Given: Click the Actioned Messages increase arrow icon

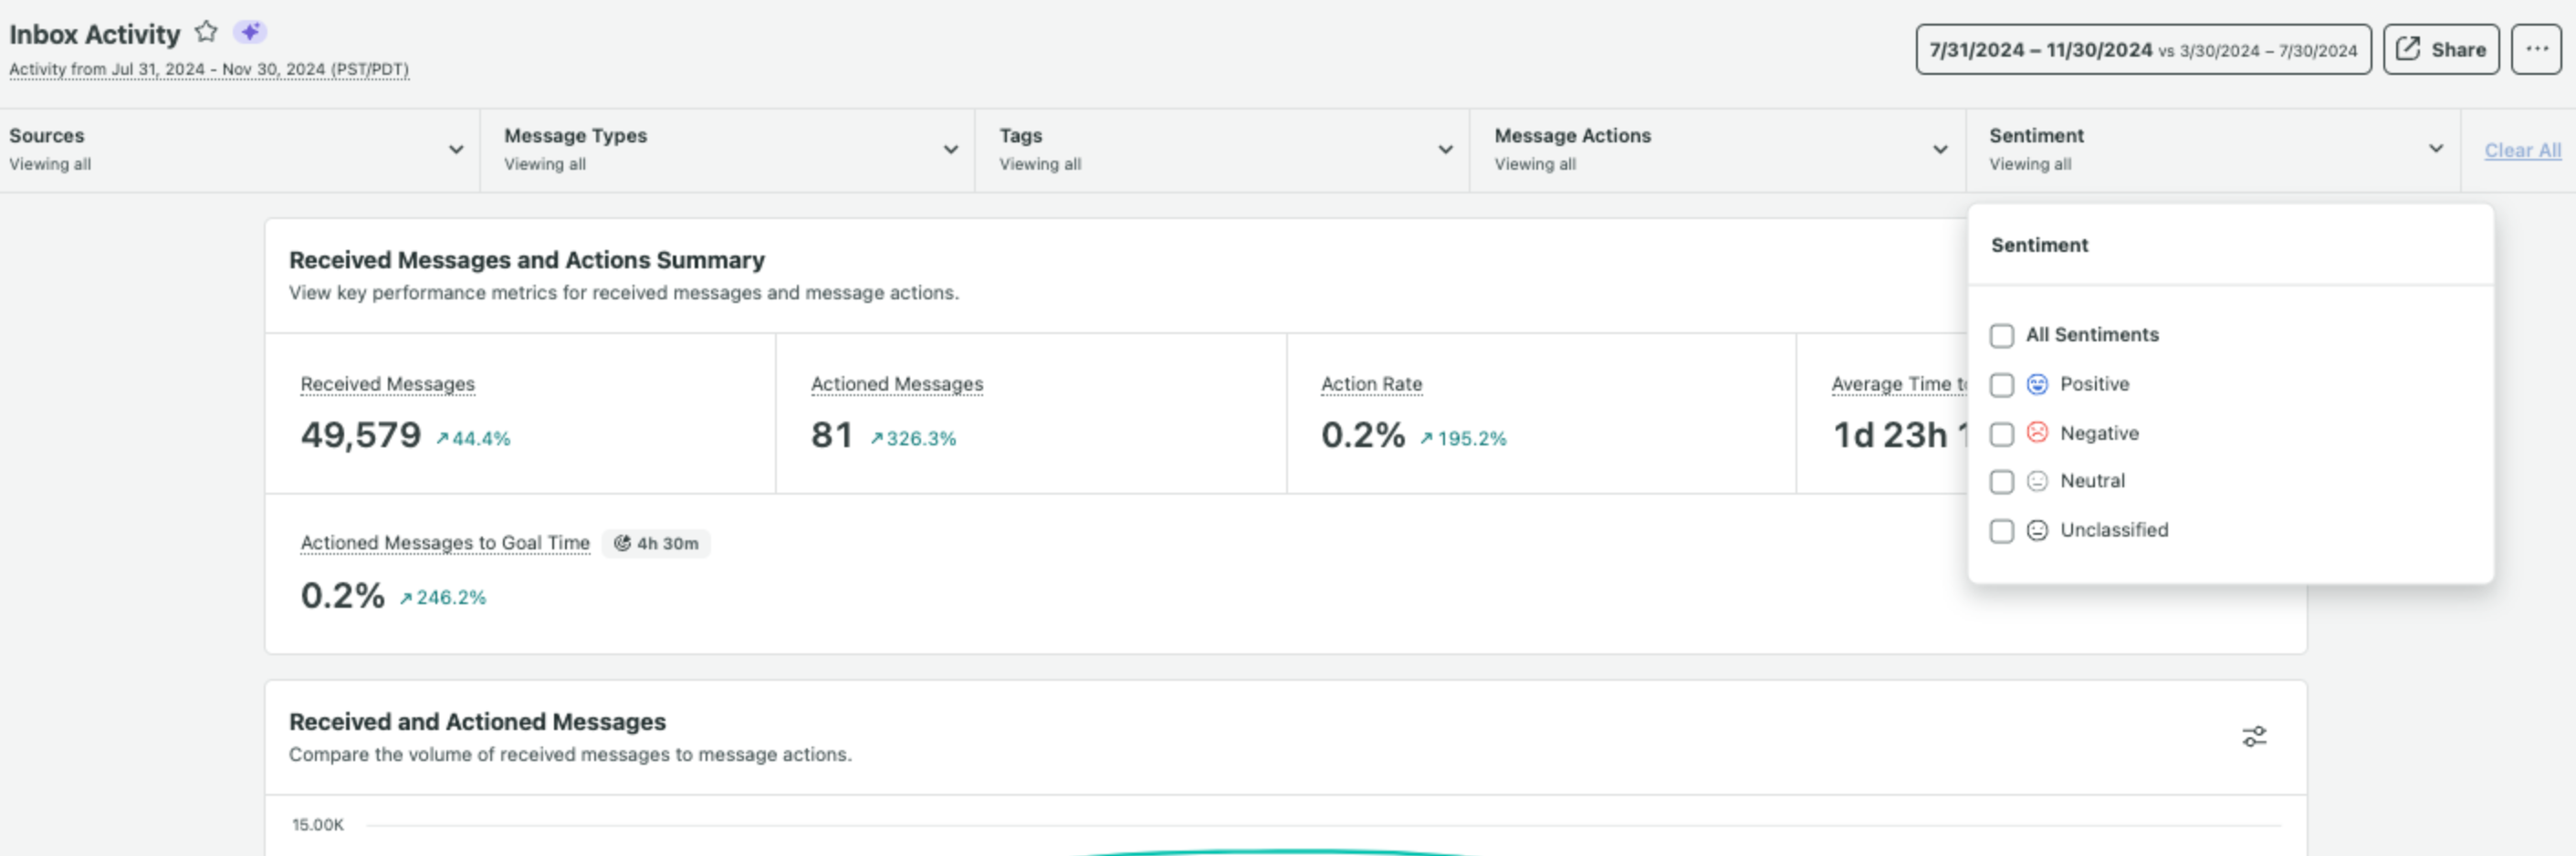Looking at the screenshot, I should [876, 438].
